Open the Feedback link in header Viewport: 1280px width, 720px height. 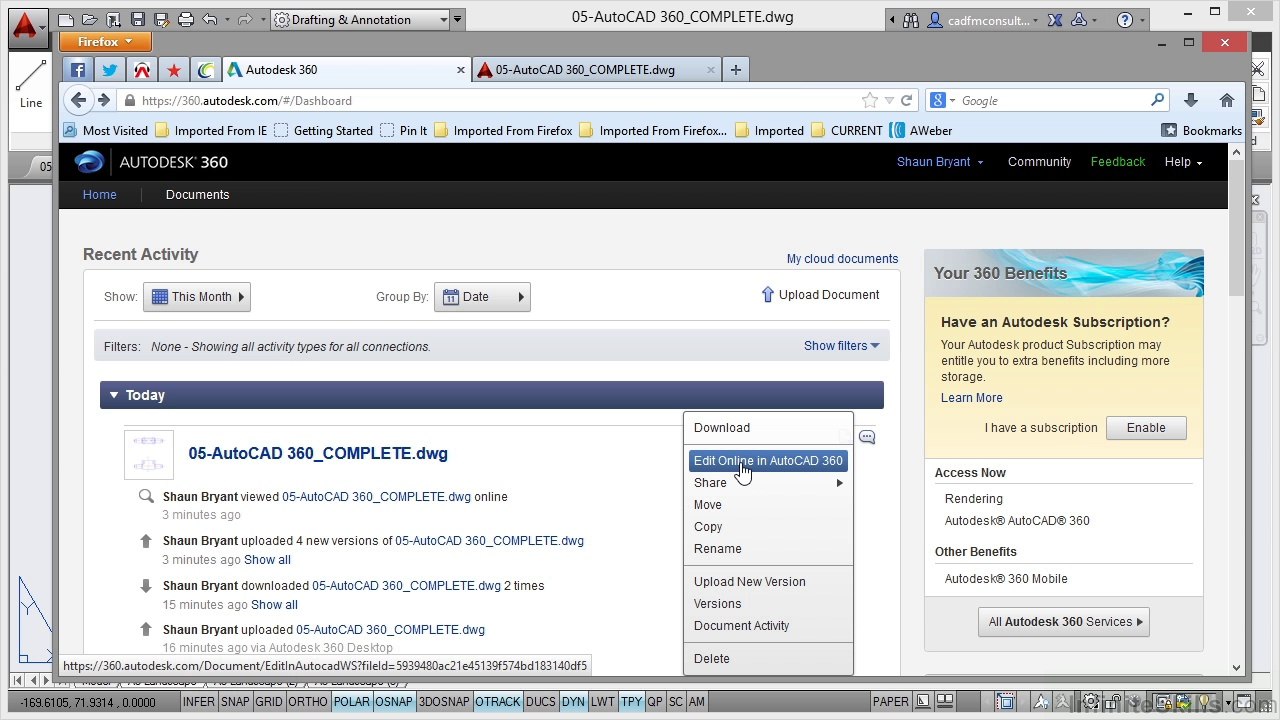pos(1118,162)
